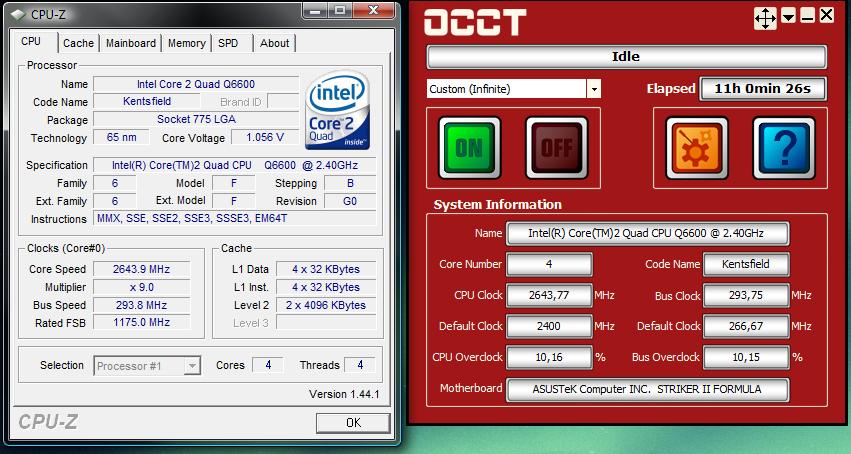
Task: Click the Idle status bar in OCCT
Action: pyautogui.click(x=626, y=56)
